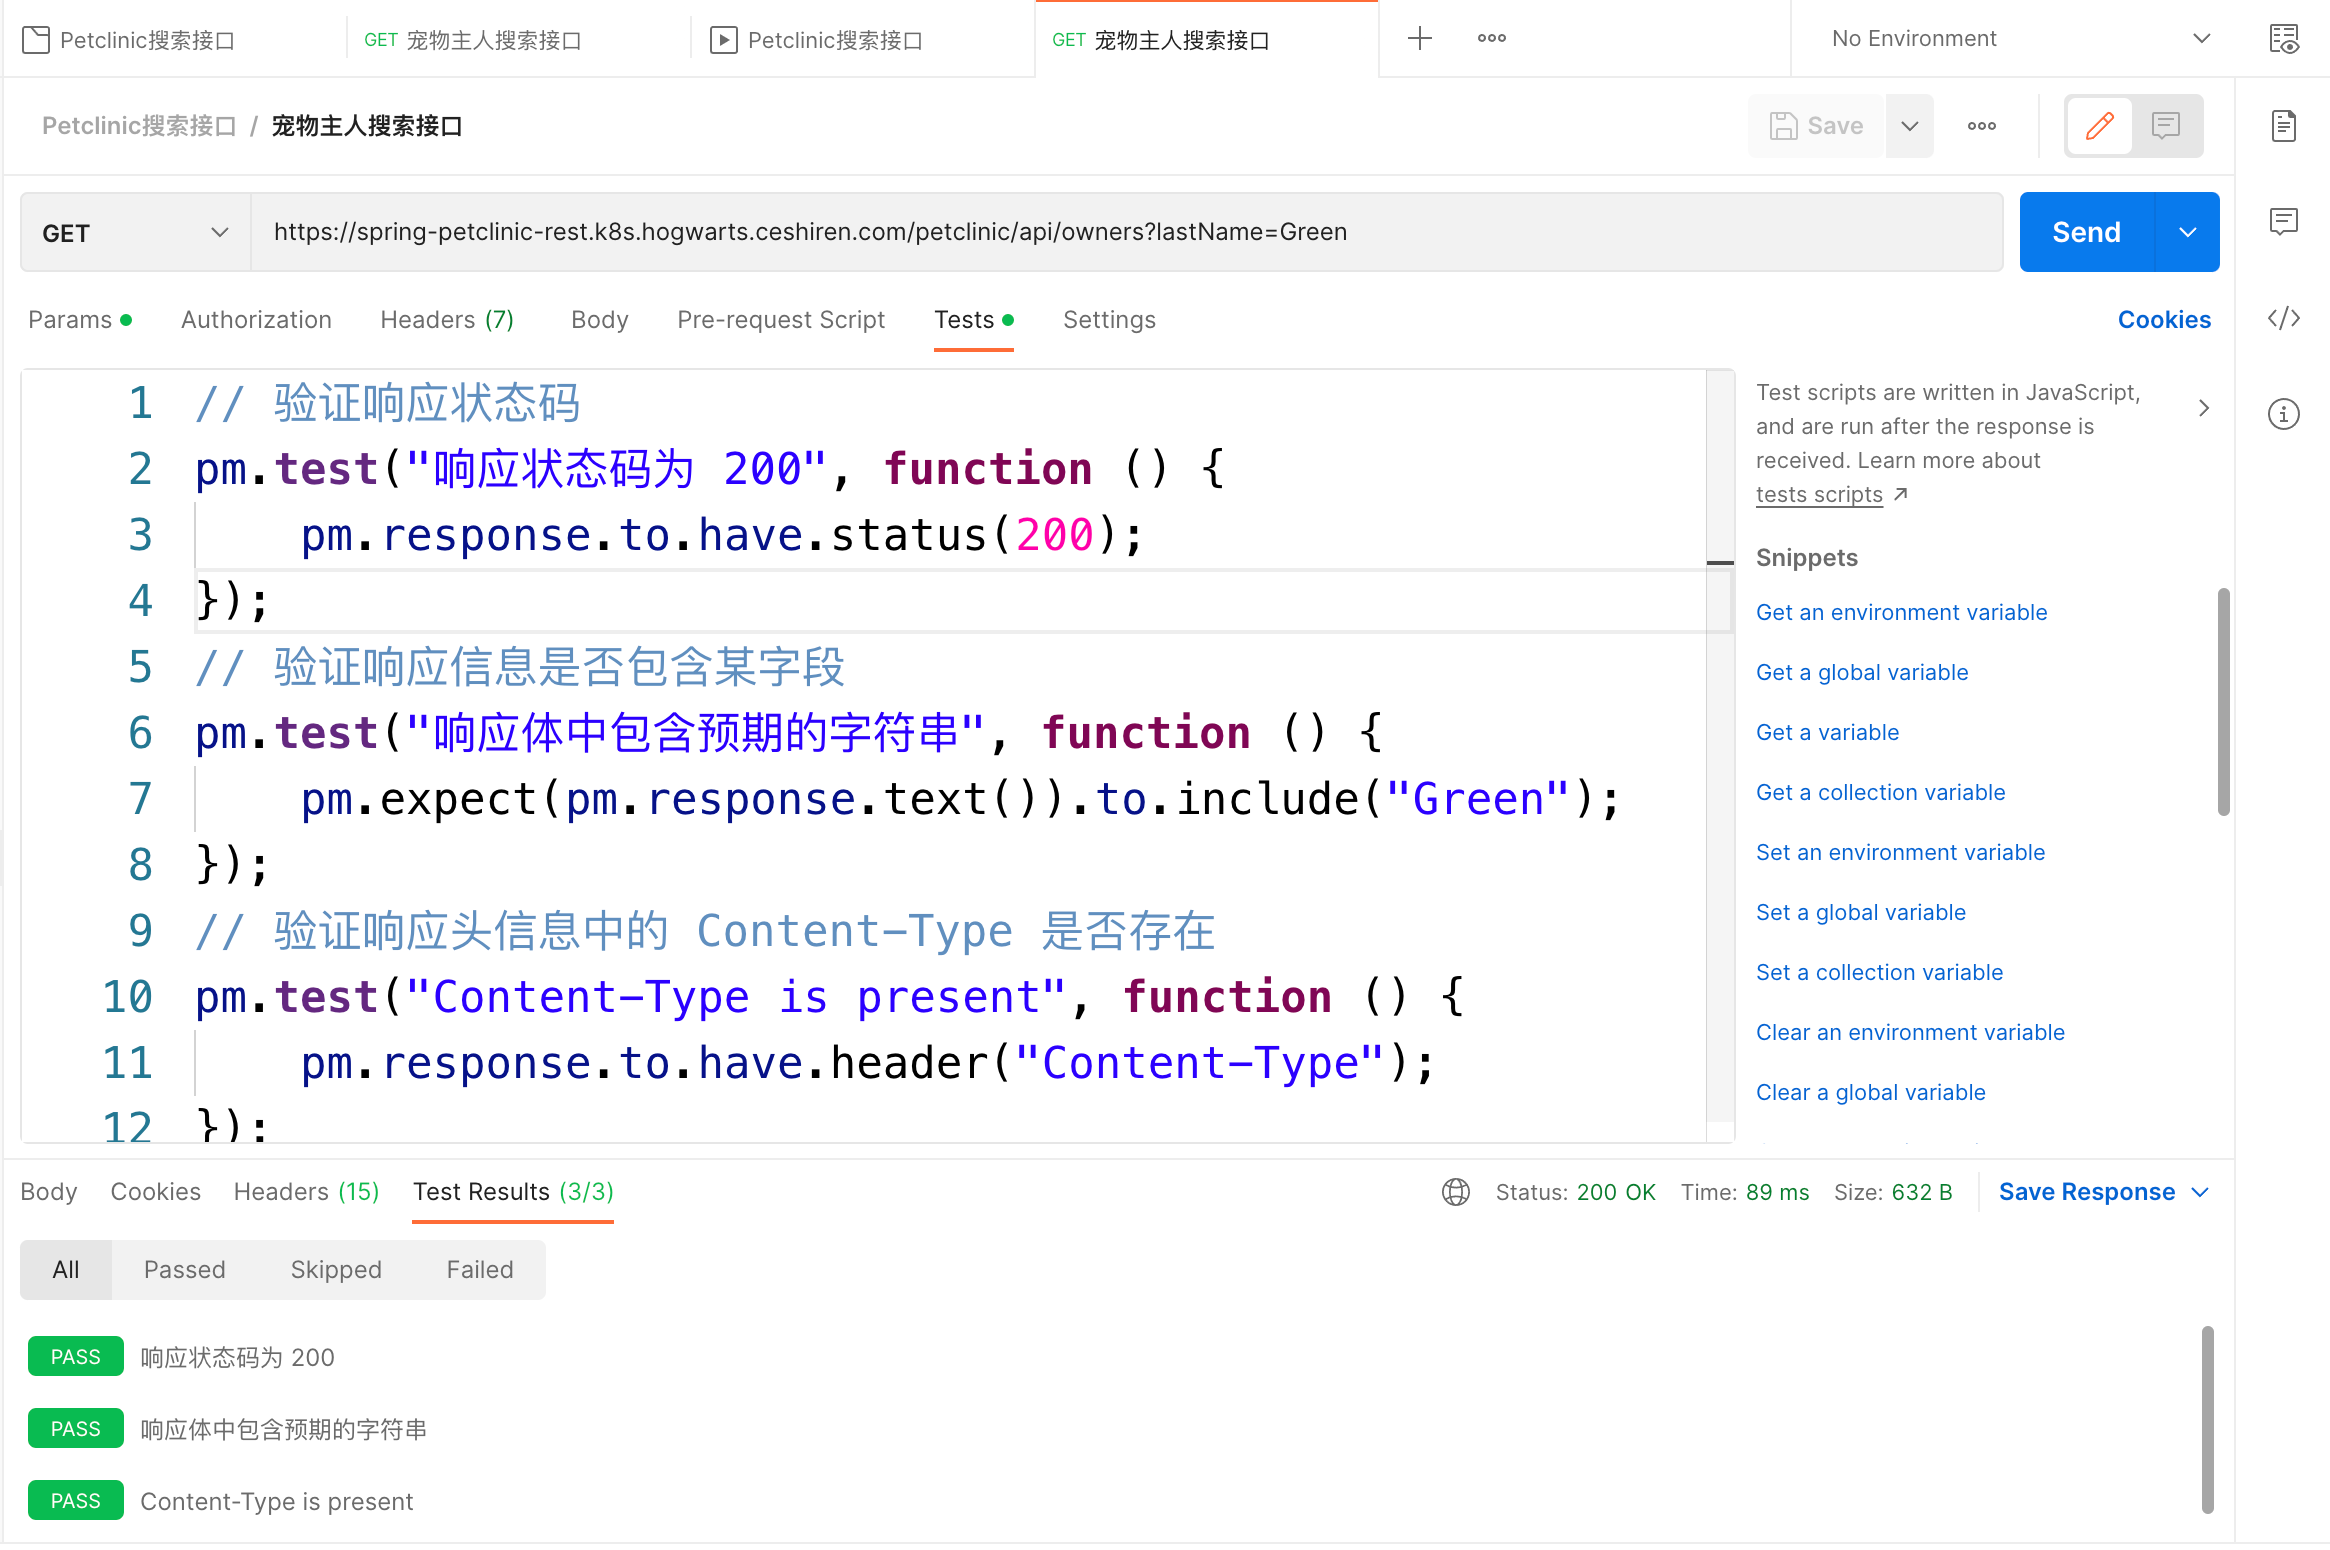Open the request info icon
2330x1550 pixels.
point(2284,413)
